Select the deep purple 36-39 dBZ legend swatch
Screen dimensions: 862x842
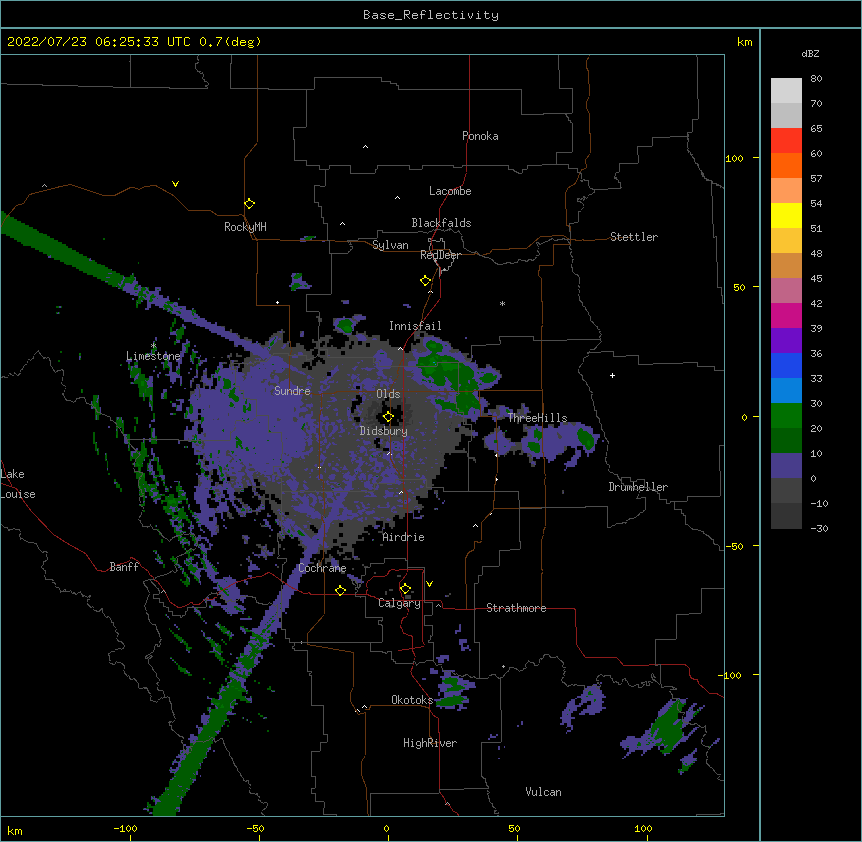(x=786, y=341)
